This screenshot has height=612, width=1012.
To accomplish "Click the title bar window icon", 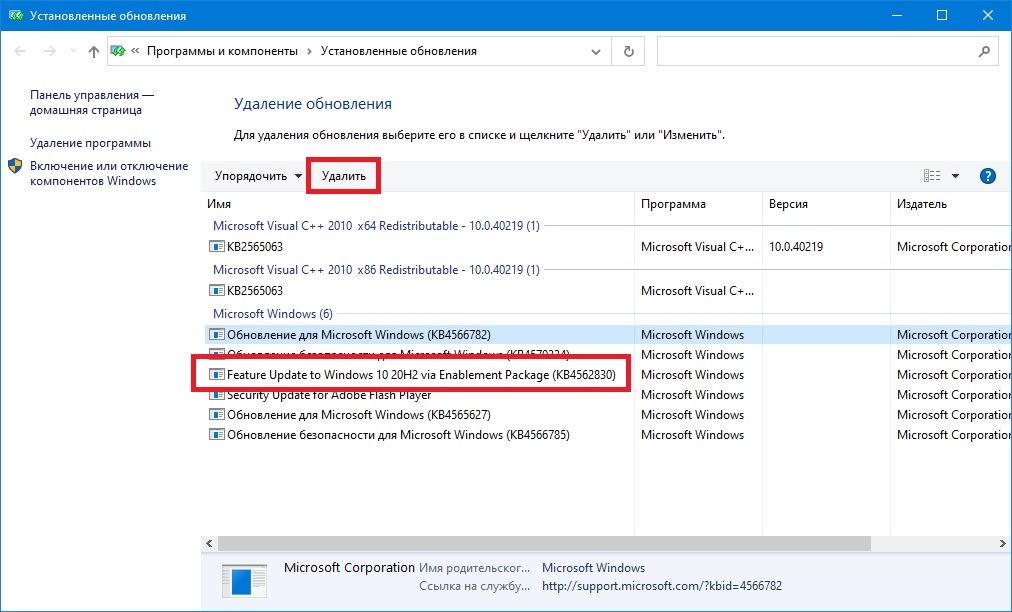I will click(15, 15).
